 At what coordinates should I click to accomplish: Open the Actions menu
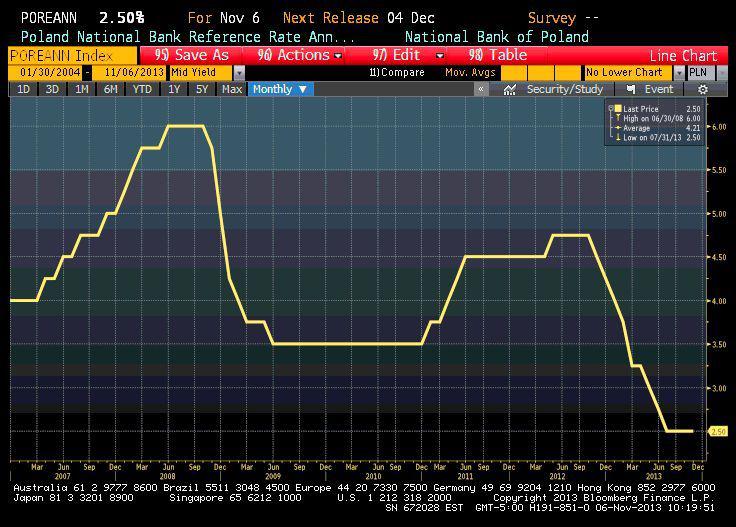click(x=299, y=55)
